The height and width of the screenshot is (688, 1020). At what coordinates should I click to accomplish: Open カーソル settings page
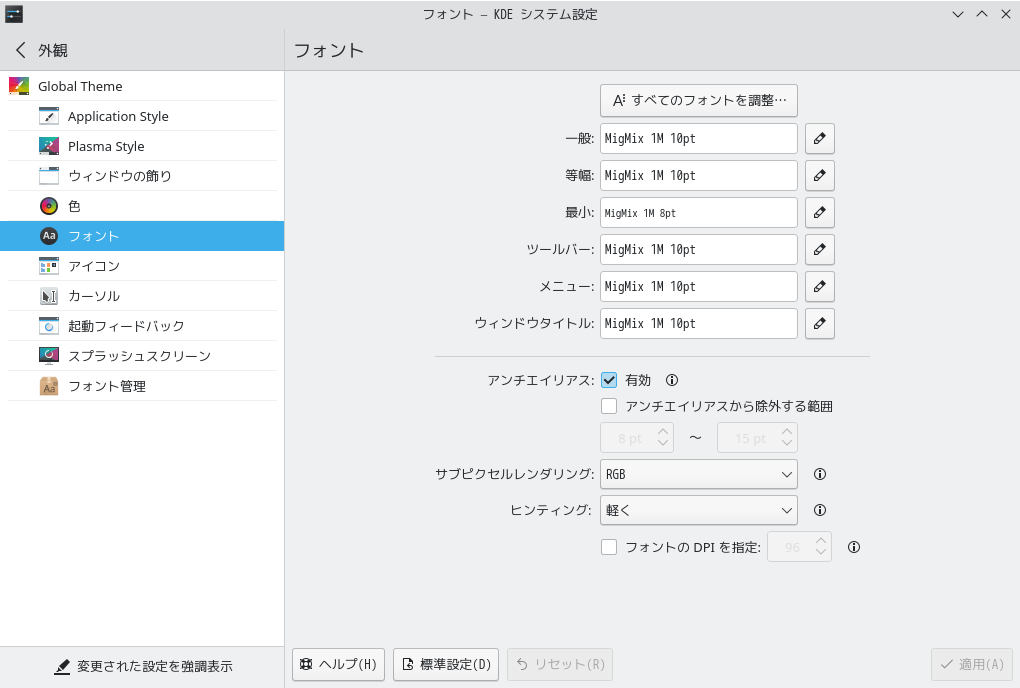pyautogui.click(x=142, y=296)
